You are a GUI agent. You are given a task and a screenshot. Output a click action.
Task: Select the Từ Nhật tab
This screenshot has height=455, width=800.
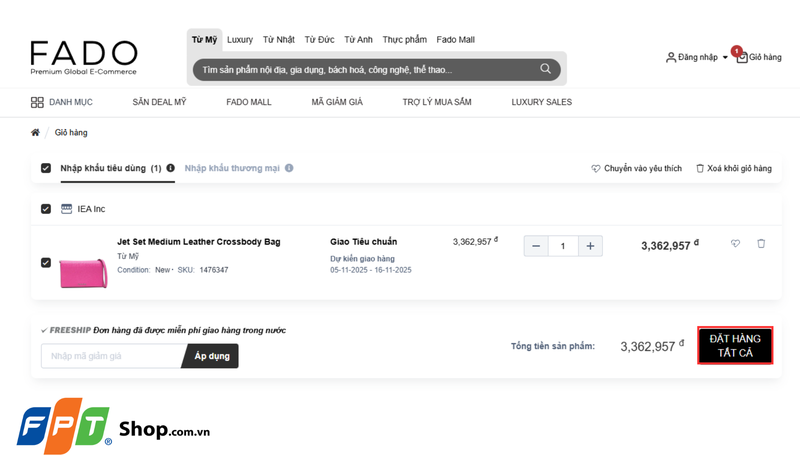[x=279, y=40]
